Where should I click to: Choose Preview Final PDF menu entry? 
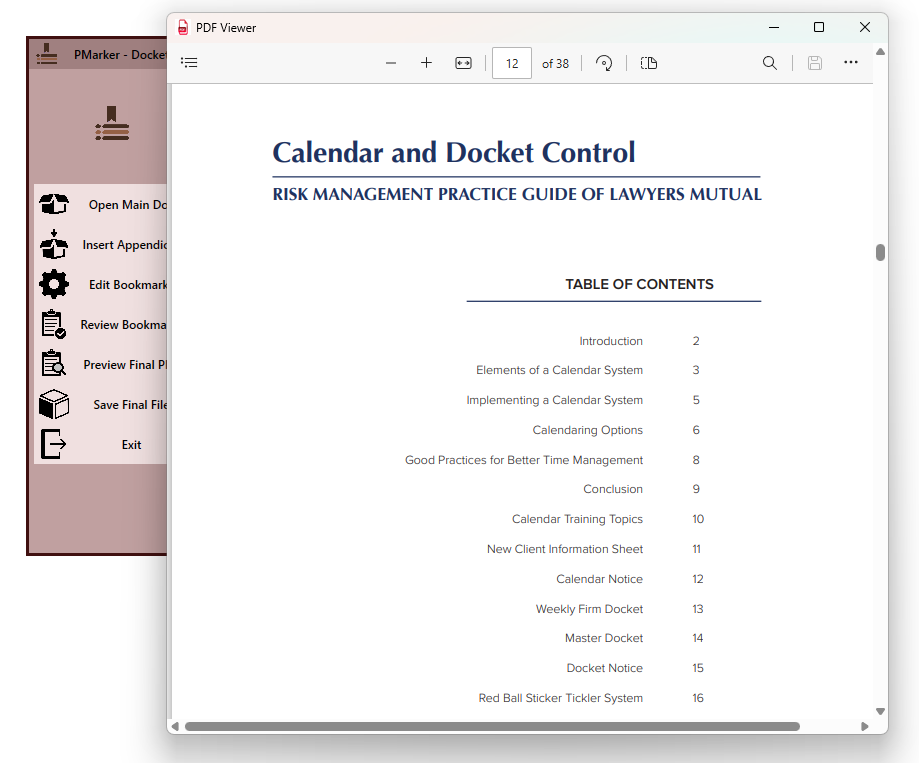click(124, 365)
